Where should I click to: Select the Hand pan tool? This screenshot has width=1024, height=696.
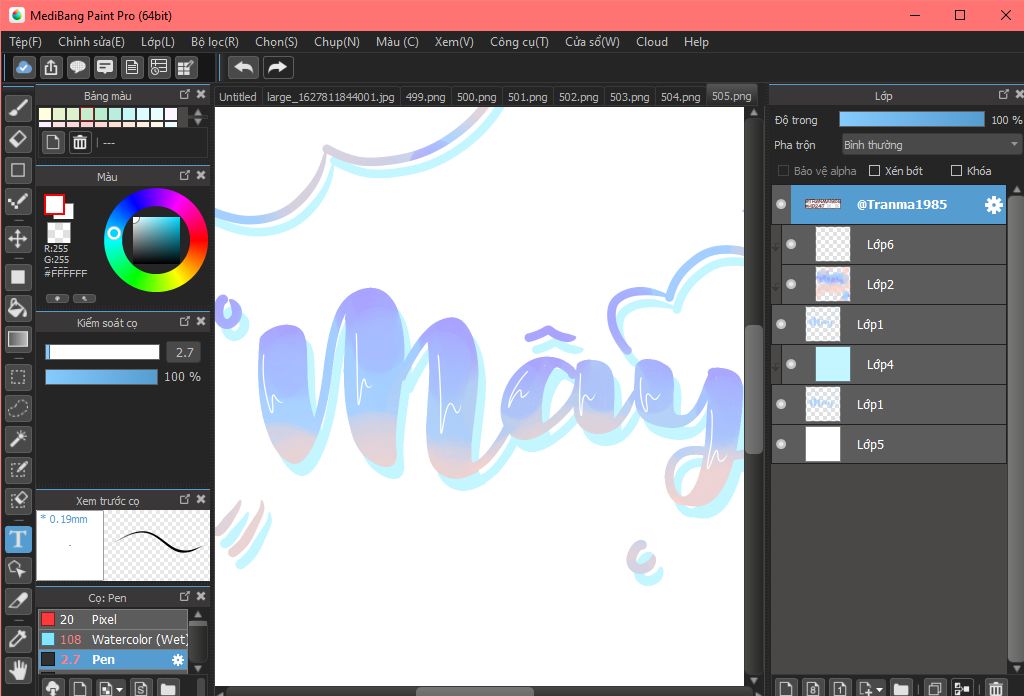point(18,670)
